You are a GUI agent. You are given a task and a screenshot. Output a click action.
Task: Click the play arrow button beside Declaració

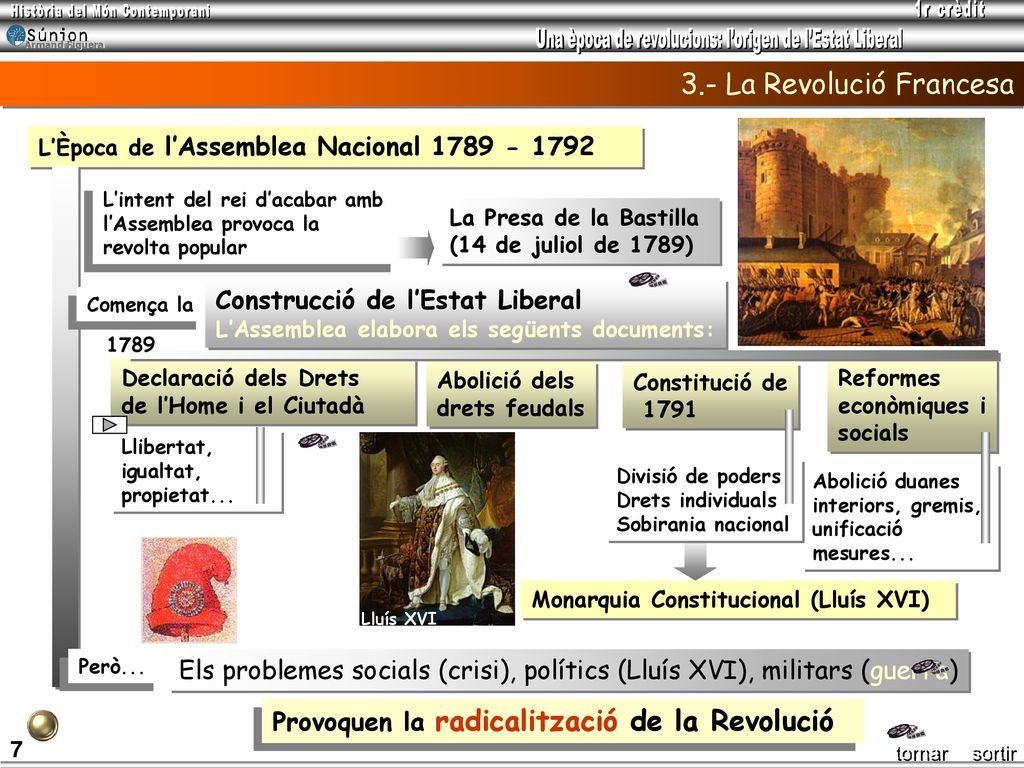coord(109,425)
